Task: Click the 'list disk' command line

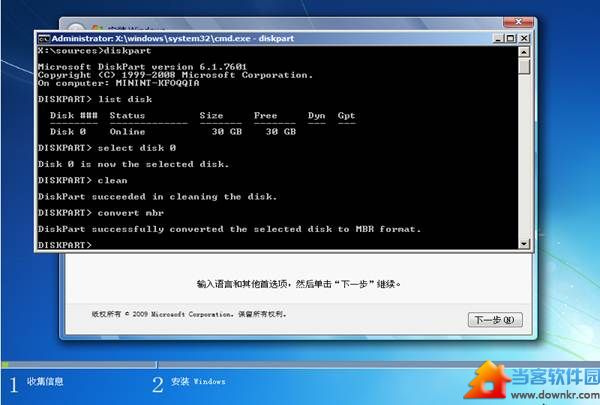Action: pos(95,99)
